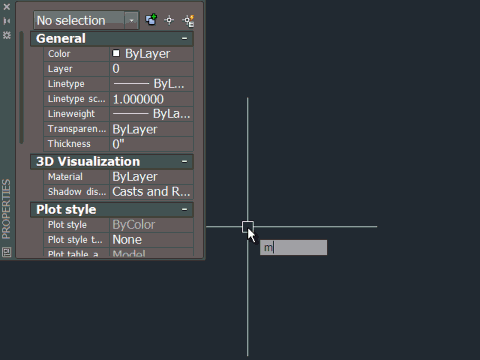Open the Material ByLayer value
Viewport: 480px width, 360px height.
(152, 177)
